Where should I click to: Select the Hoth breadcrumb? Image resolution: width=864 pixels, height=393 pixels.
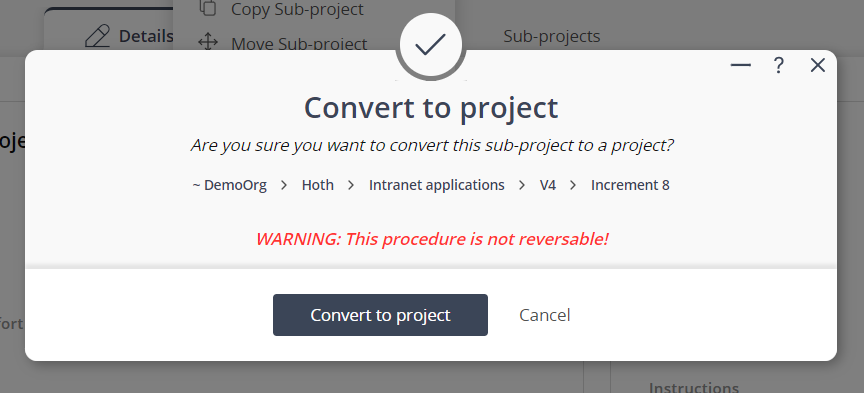pyautogui.click(x=317, y=185)
